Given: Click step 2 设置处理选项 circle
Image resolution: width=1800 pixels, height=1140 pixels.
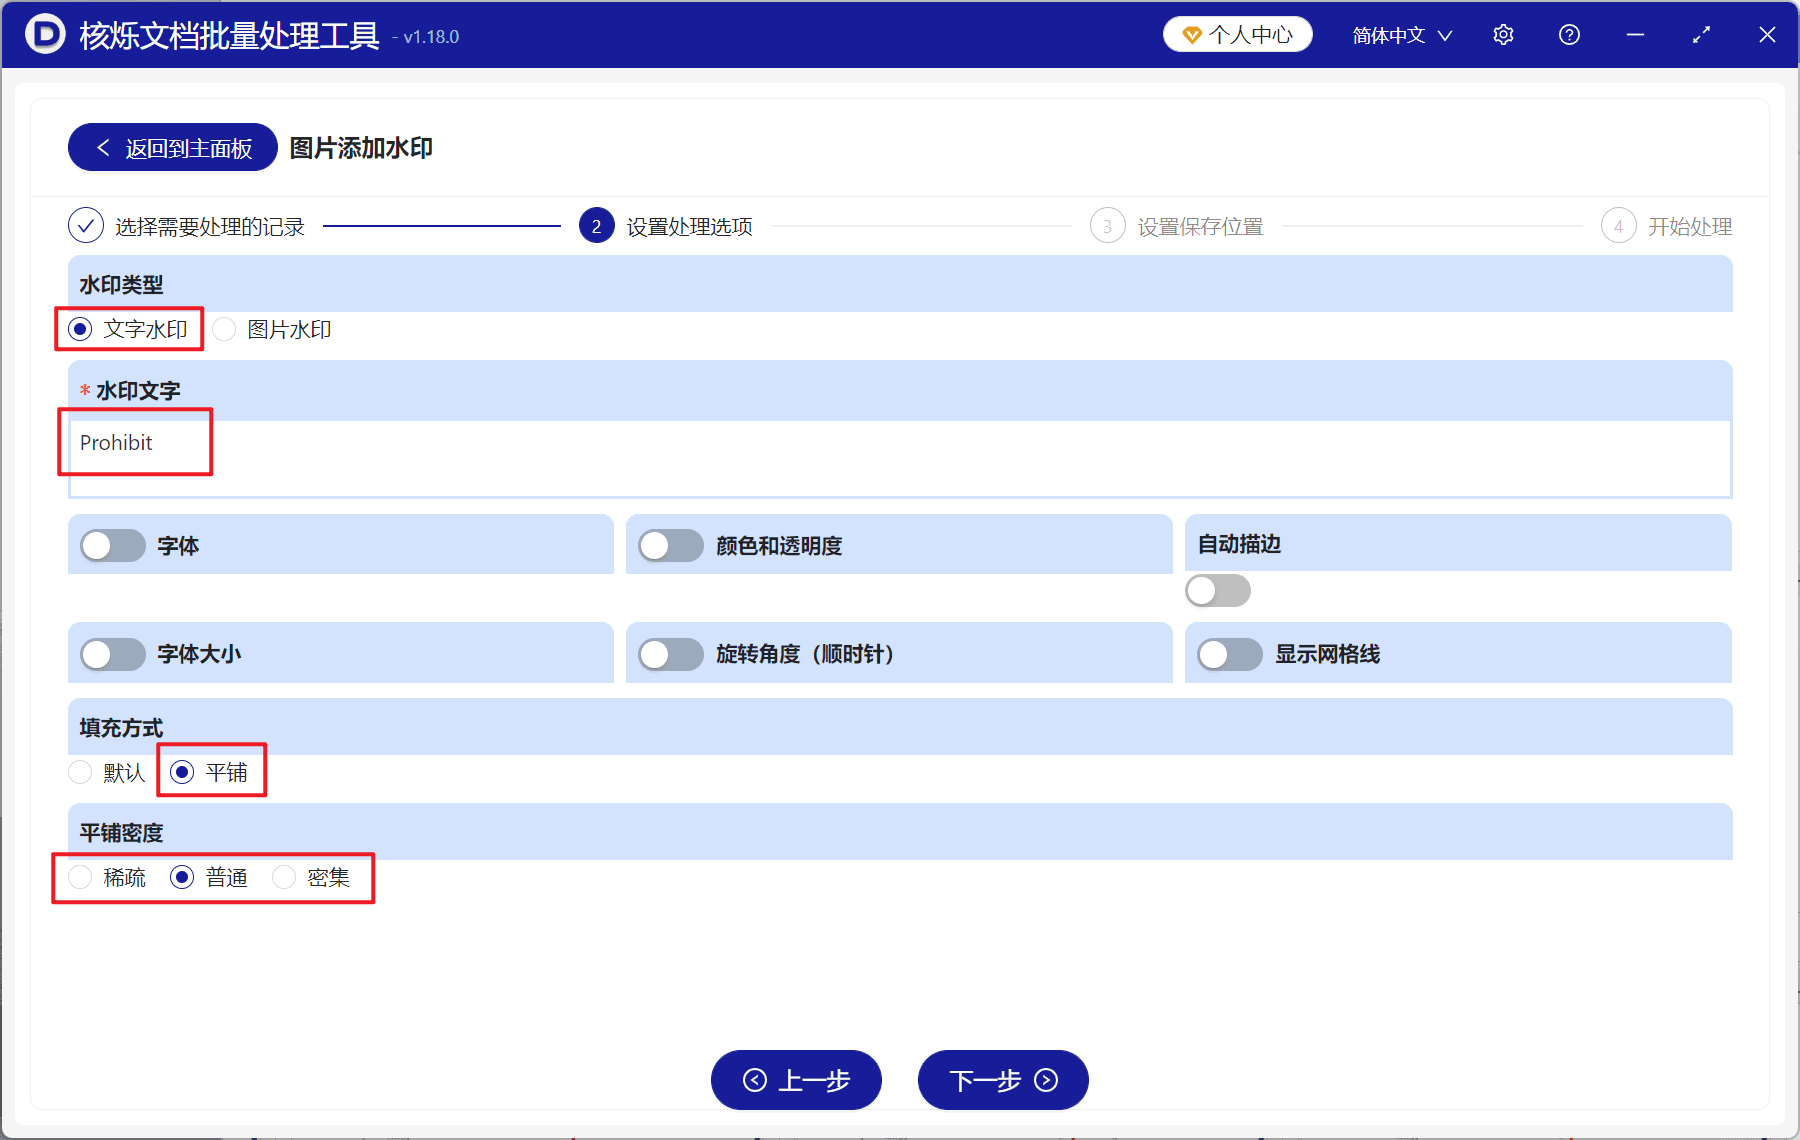Looking at the screenshot, I should click(596, 226).
